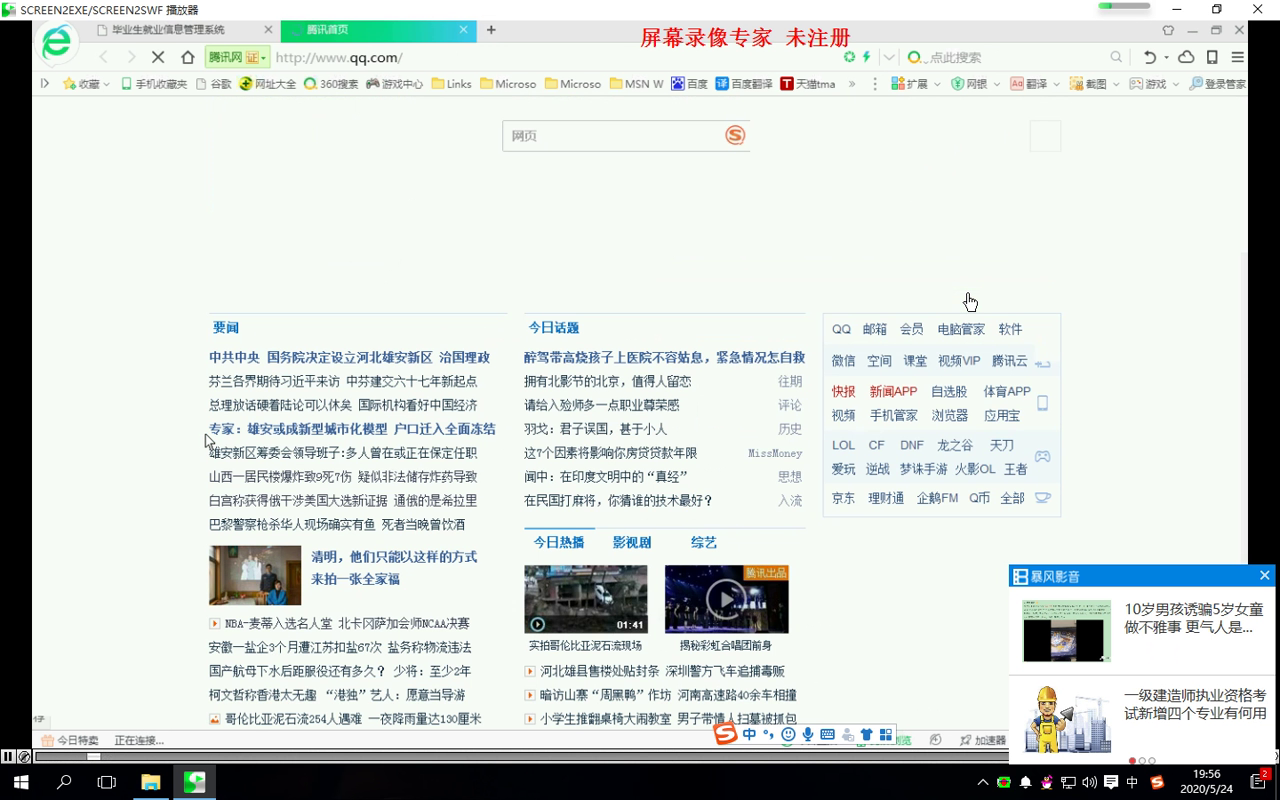Viewport: 1280px width, 800px height.
Task: Open the 天猫 bookmark
Action: tap(808, 84)
